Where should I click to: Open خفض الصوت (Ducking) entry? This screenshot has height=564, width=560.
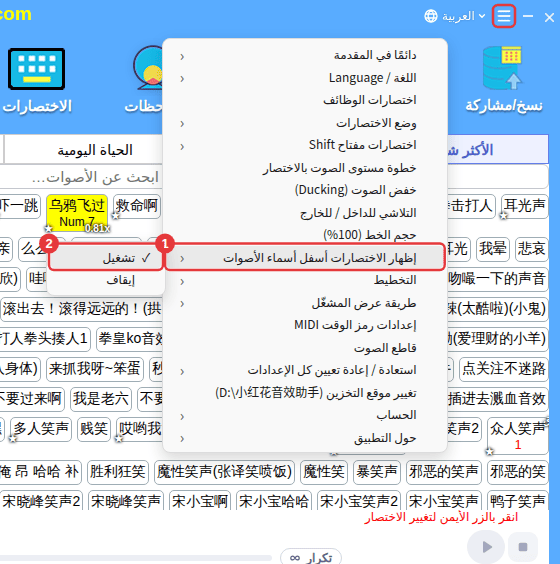(x=305, y=190)
